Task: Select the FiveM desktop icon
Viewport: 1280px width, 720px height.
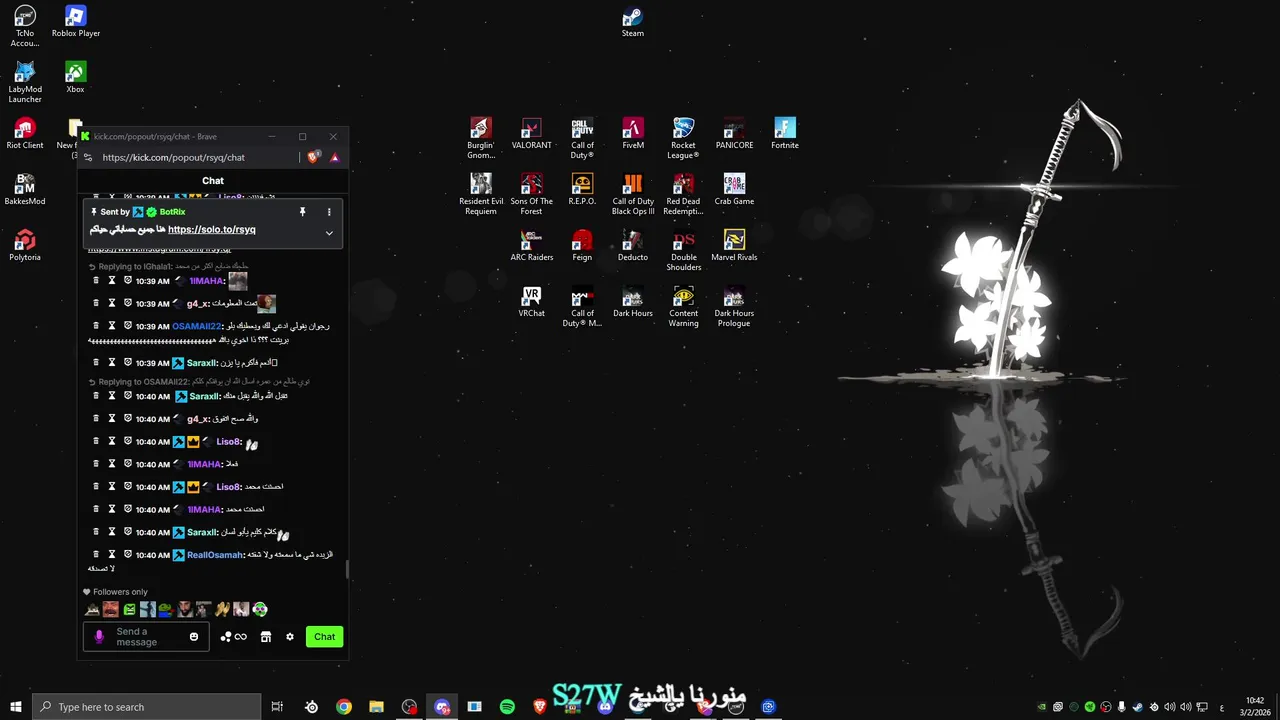Action: [633, 134]
